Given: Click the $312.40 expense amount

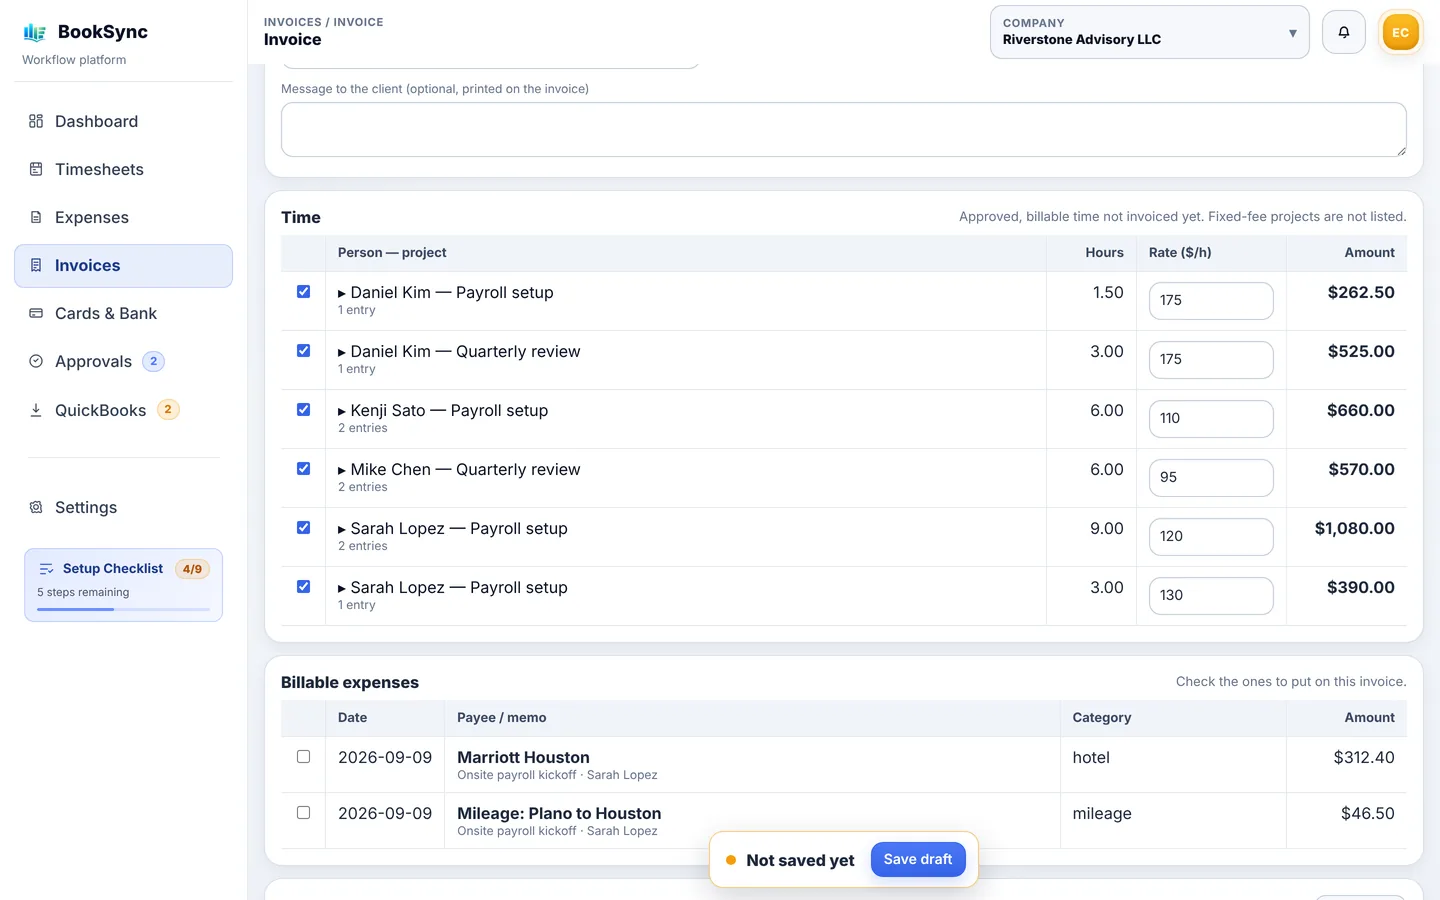Looking at the screenshot, I should pyautogui.click(x=1364, y=758).
